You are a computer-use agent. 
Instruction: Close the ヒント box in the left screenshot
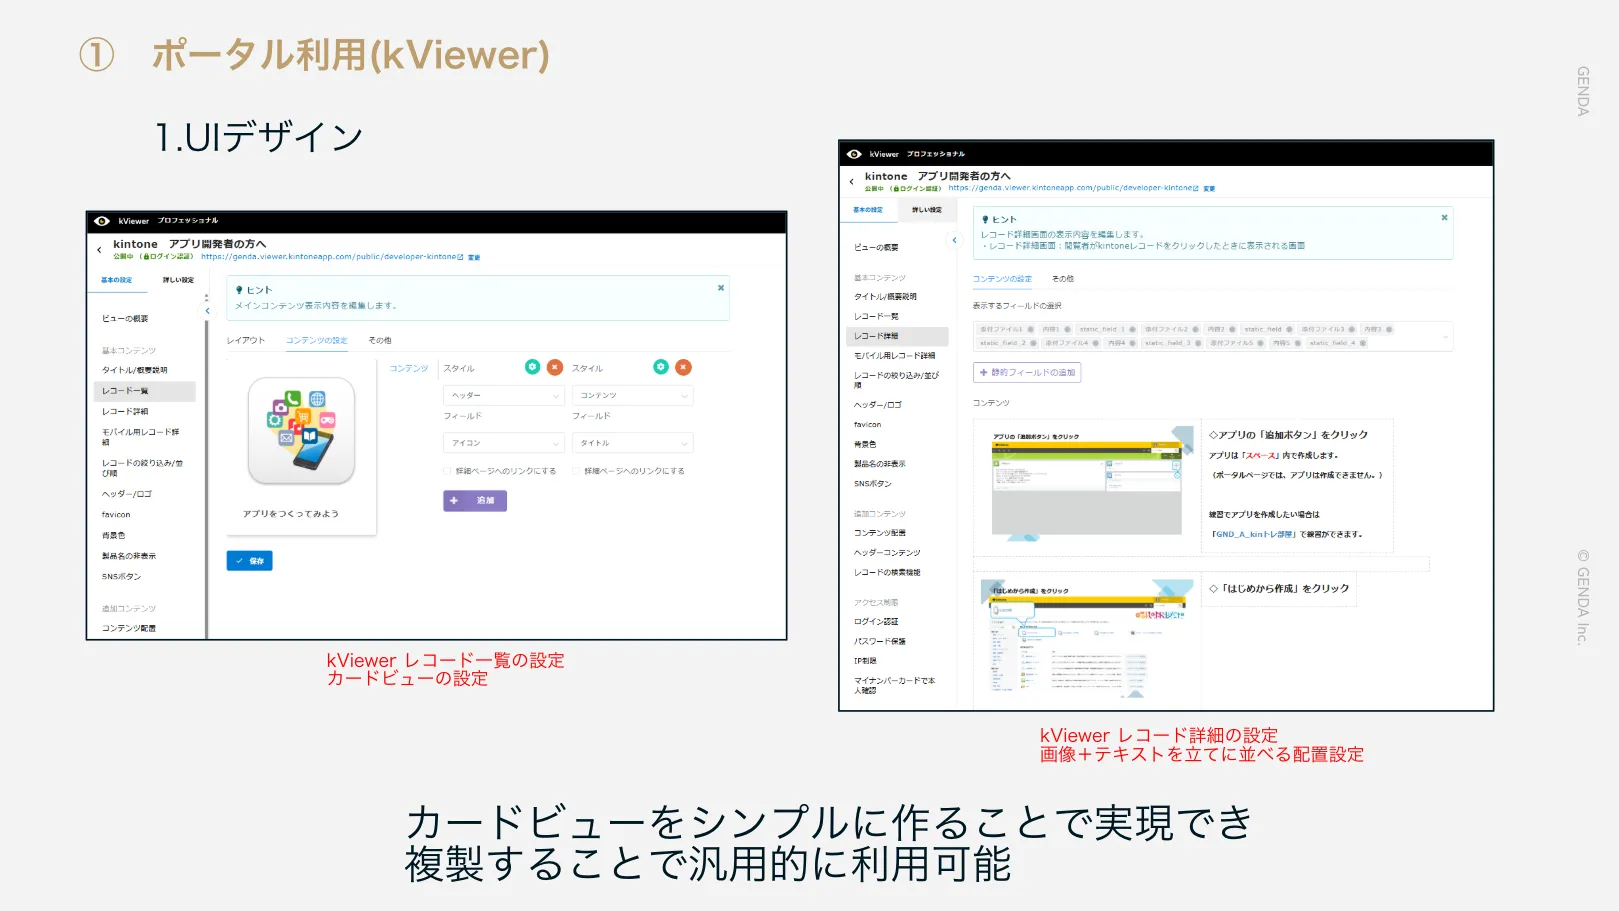tap(720, 288)
